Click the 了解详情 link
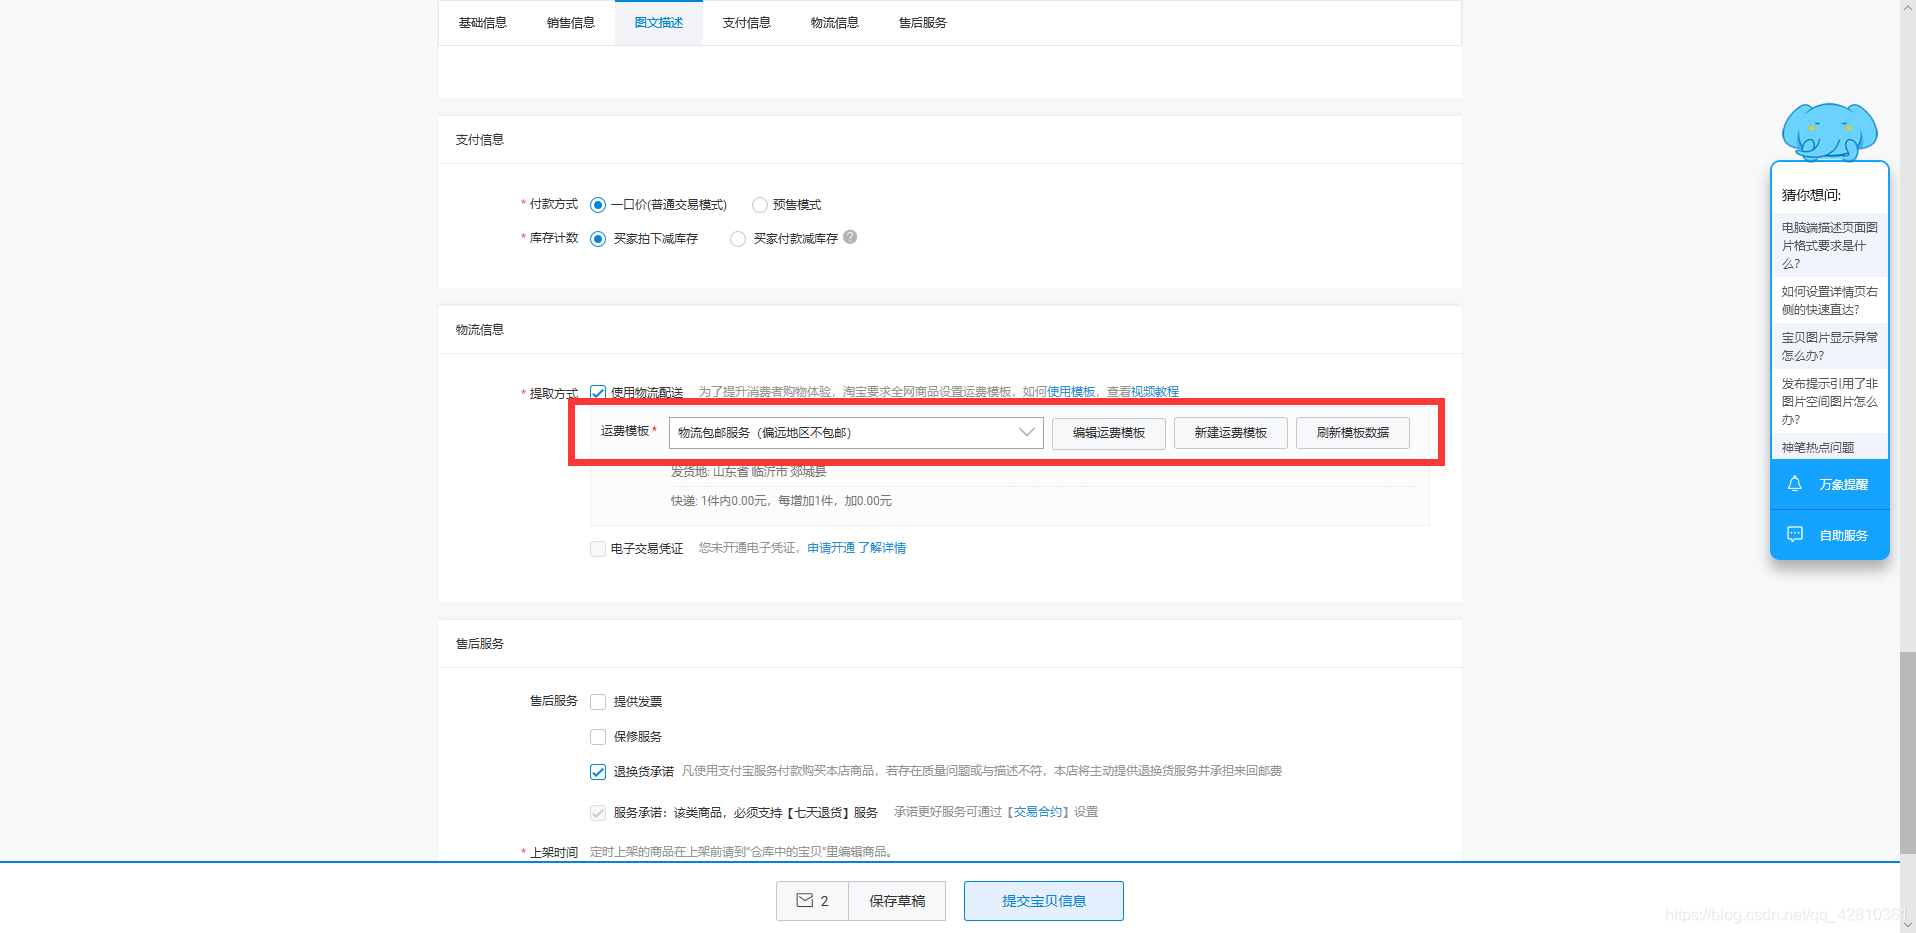Viewport: 1916px width, 933px height. point(882,548)
